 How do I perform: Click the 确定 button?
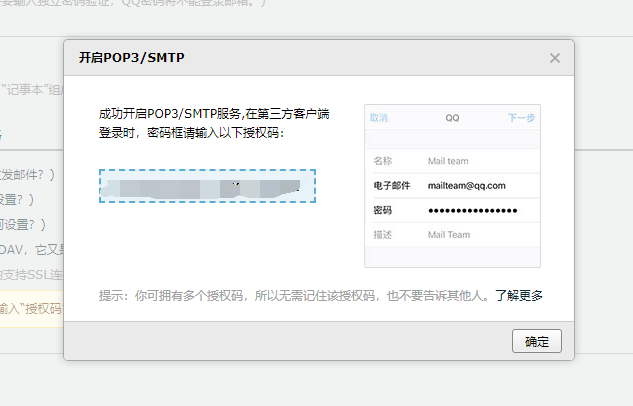(x=536, y=341)
